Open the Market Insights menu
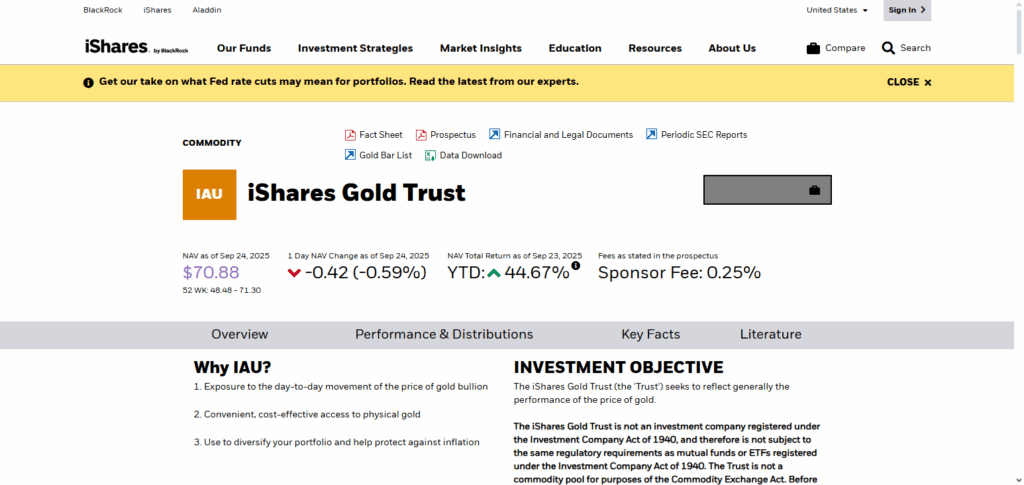The image size is (1024, 485). [481, 48]
